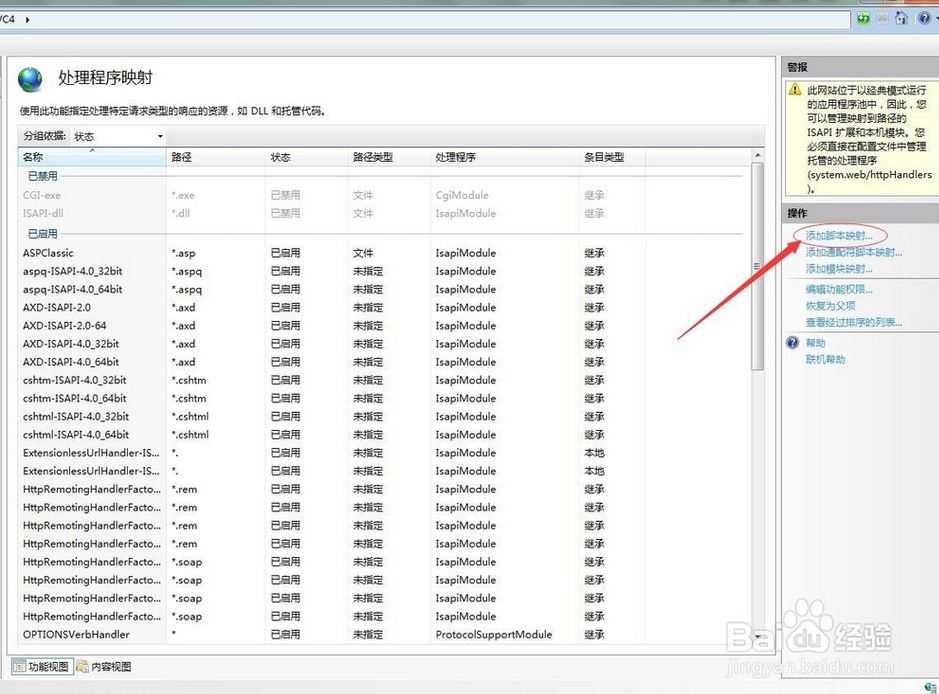This screenshot has height=694, width=939.
Task: Click 查看经过排序的列表 link
Action: pyautogui.click(x=853, y=322)
